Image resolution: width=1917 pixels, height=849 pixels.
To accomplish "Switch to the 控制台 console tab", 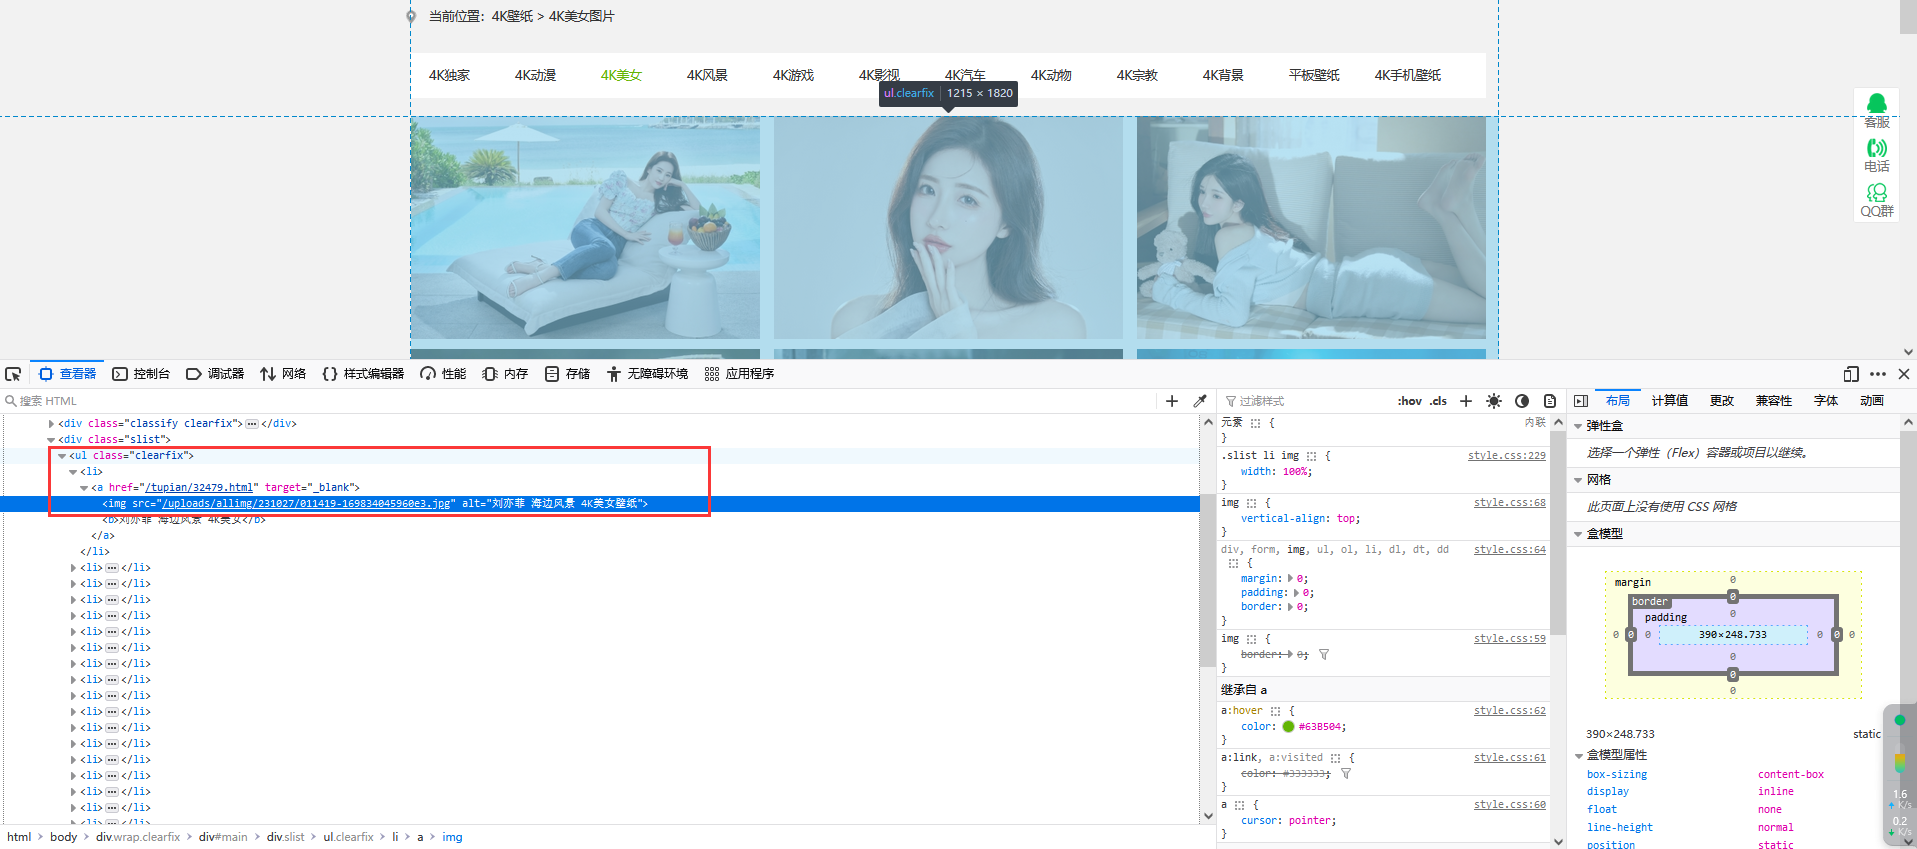I will click(141, 374).
